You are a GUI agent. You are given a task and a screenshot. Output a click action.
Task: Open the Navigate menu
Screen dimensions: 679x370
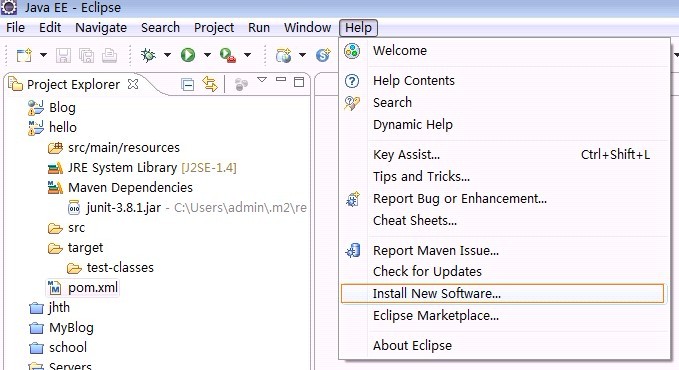pos(101,27)
